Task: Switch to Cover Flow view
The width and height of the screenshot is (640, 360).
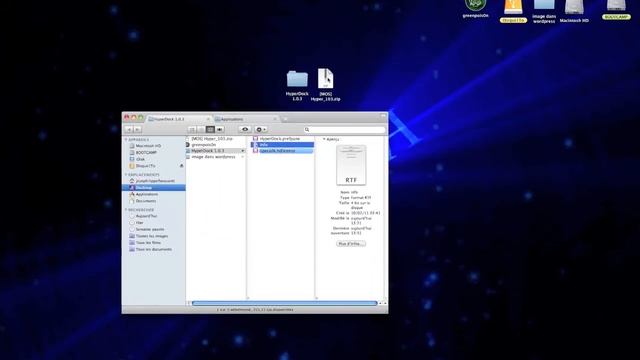Action: coord(220,129)
